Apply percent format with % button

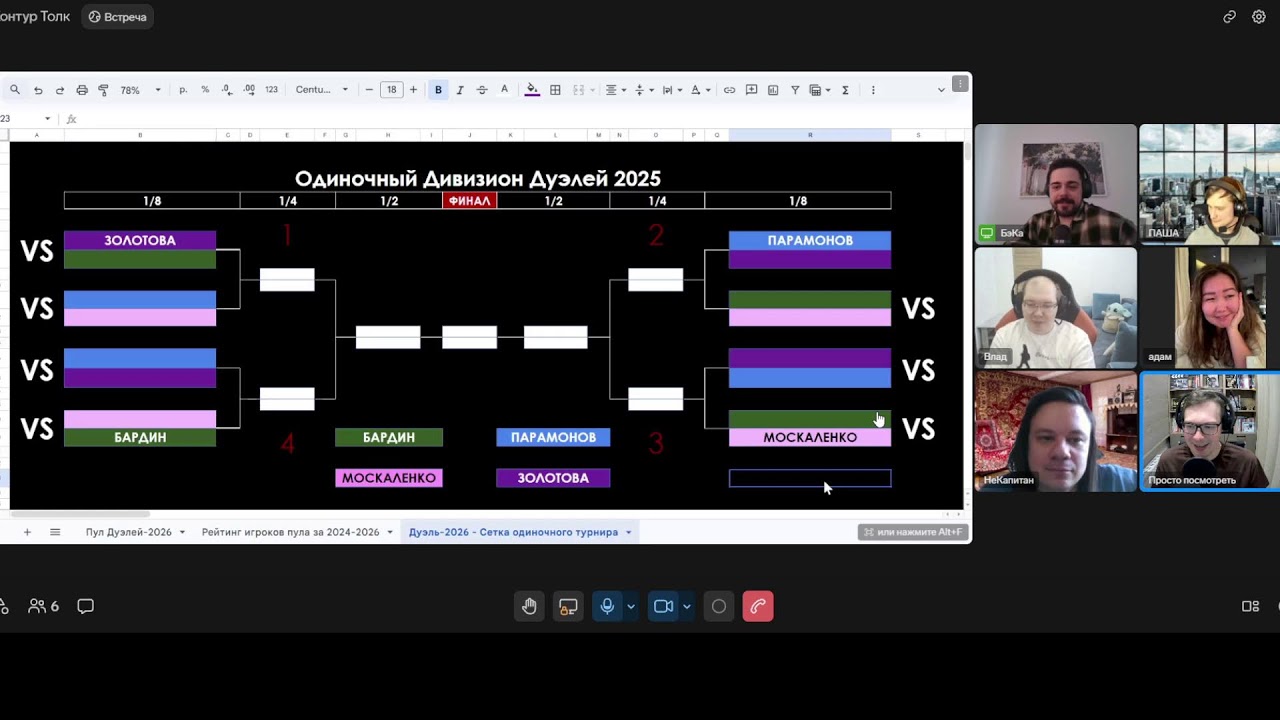point(205,90)
